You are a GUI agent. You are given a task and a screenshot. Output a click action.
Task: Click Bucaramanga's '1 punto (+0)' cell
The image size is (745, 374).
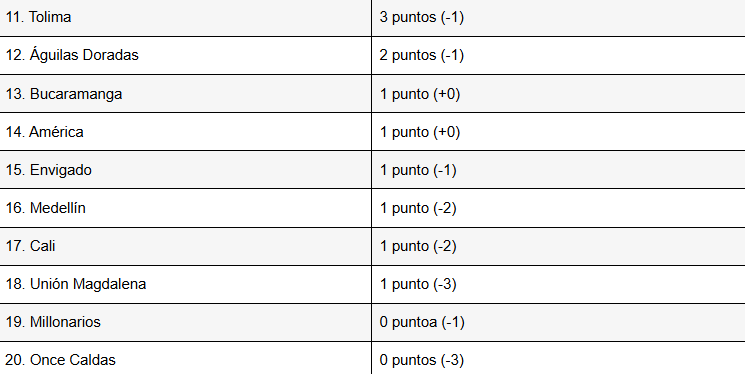pos(559,94)
